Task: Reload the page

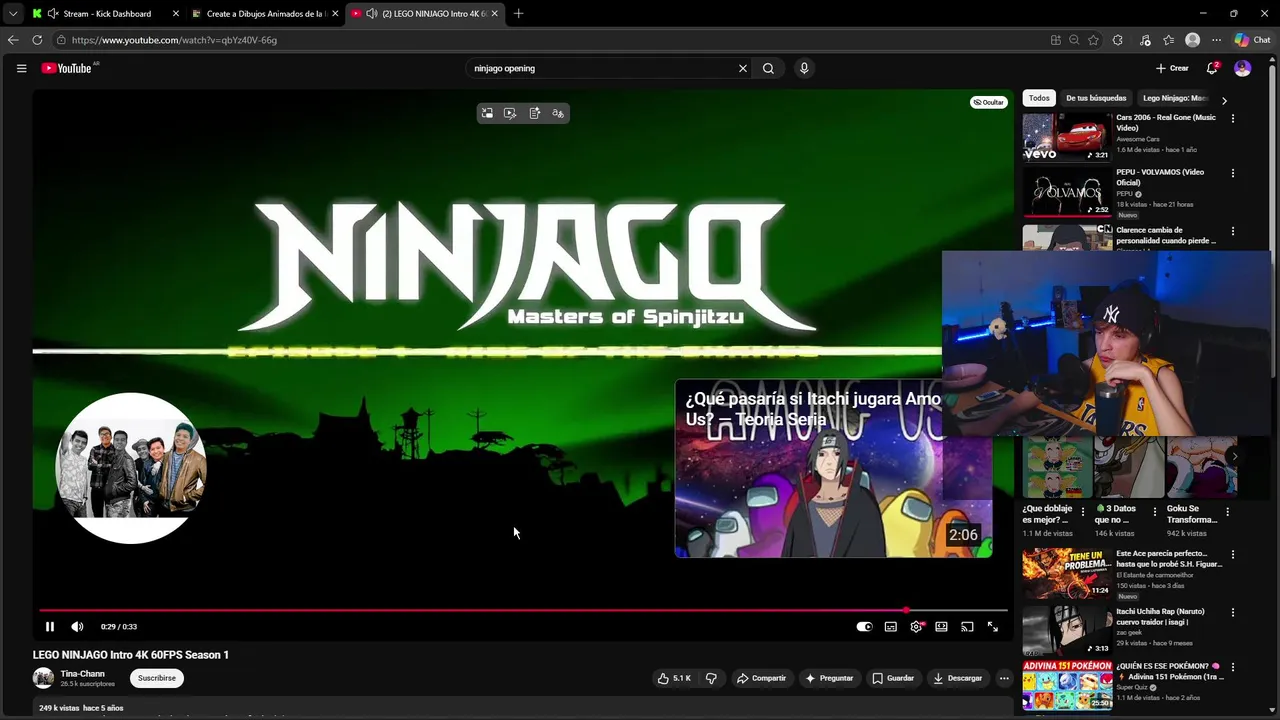Action: [x=37, y=40]
